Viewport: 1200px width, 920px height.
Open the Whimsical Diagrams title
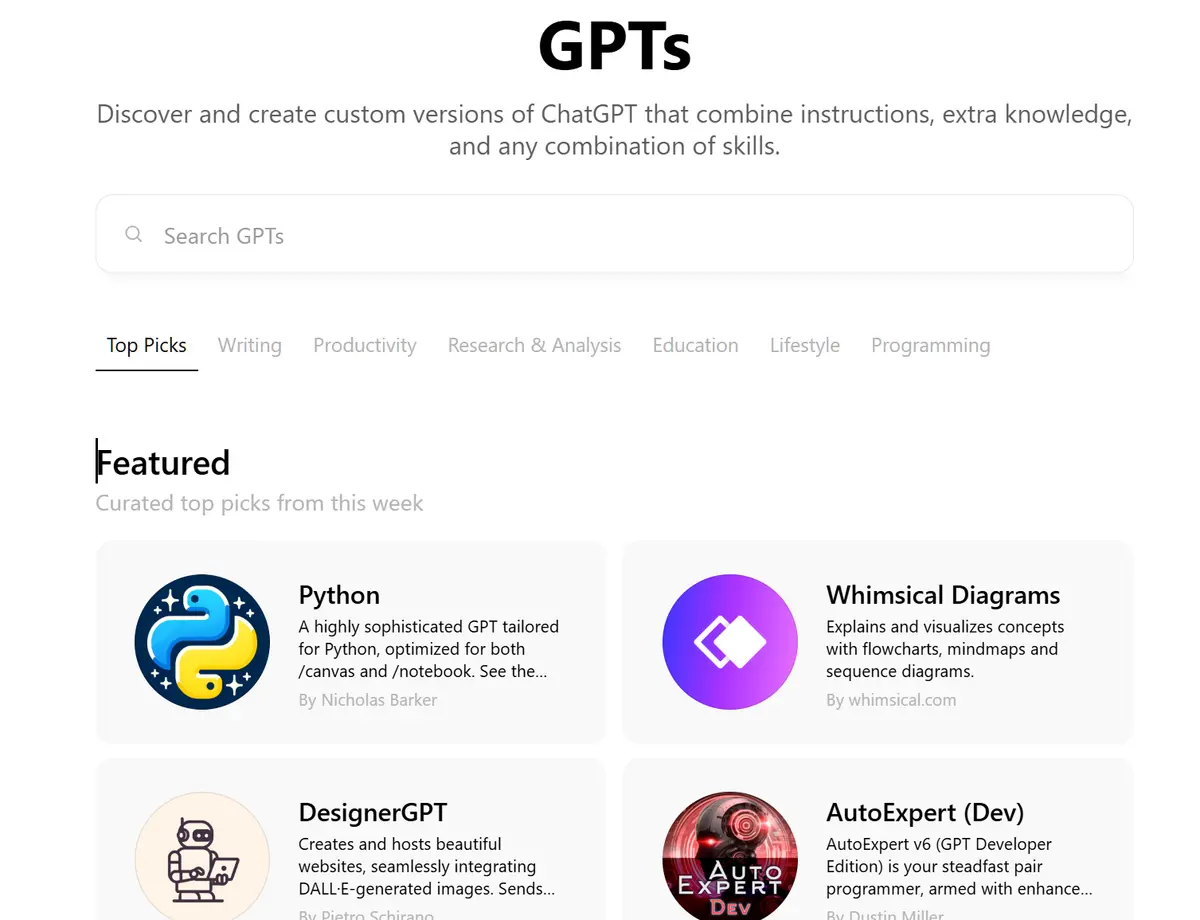click(x=943, y=595)
